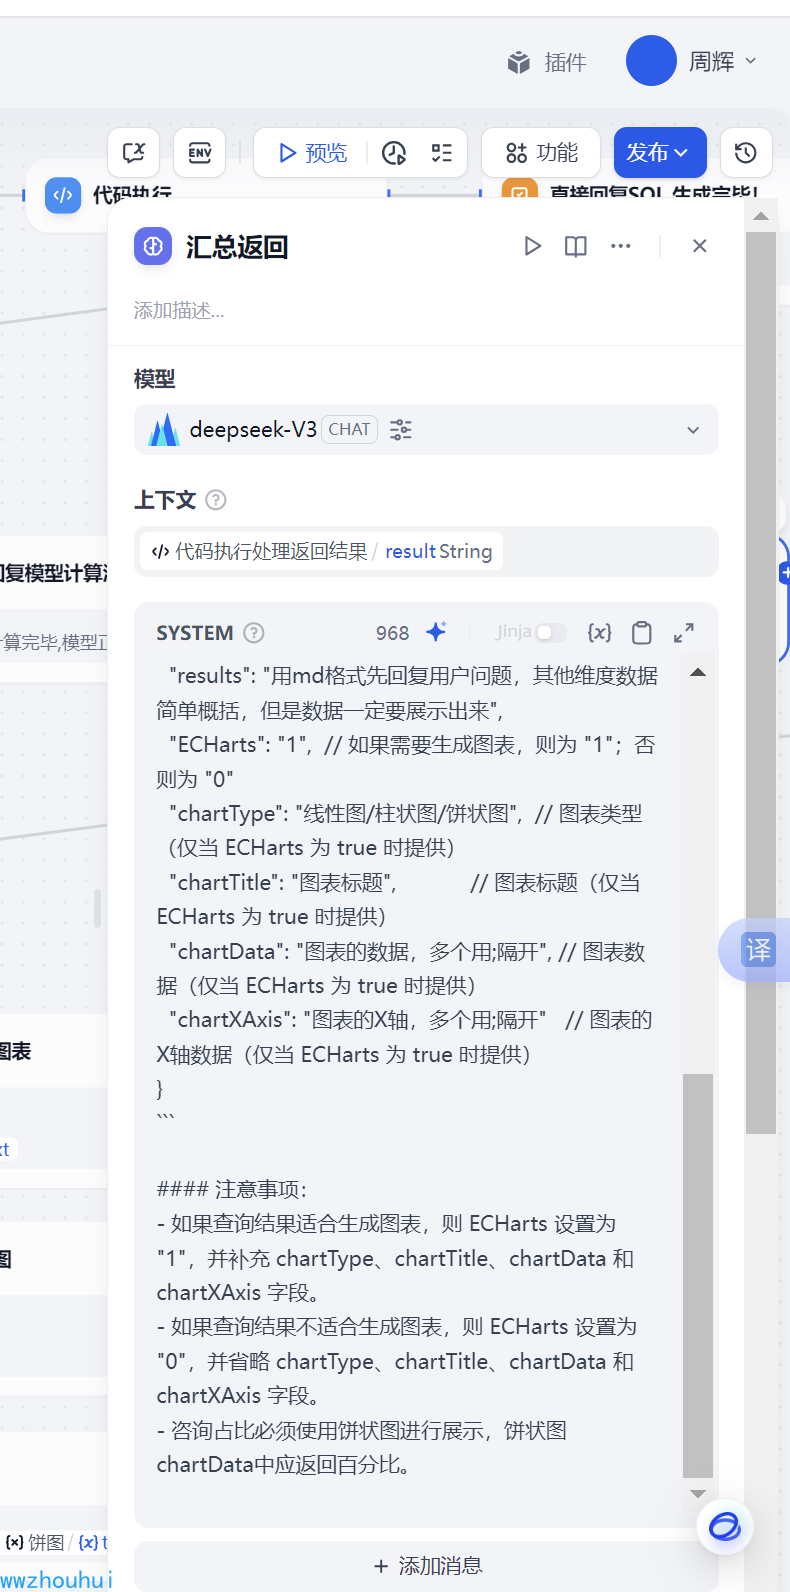Click the blue user avatar circle
This screenshot has height=1592, width=790.
point(651,61)
